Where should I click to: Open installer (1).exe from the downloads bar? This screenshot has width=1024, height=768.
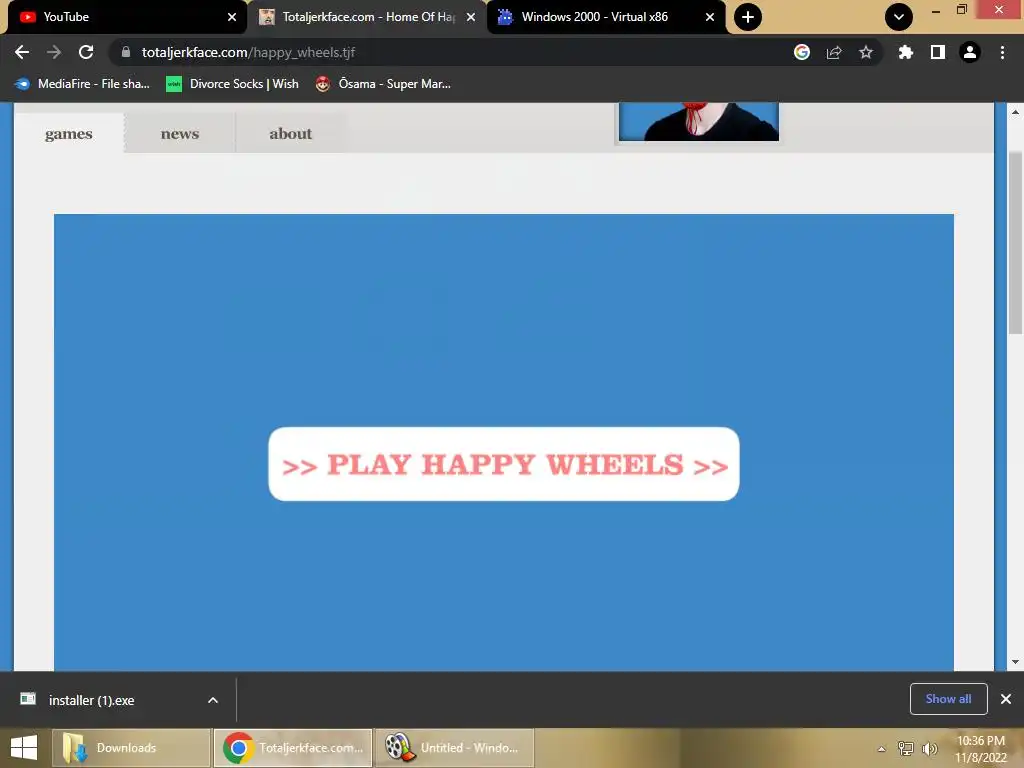pos(91,700)
